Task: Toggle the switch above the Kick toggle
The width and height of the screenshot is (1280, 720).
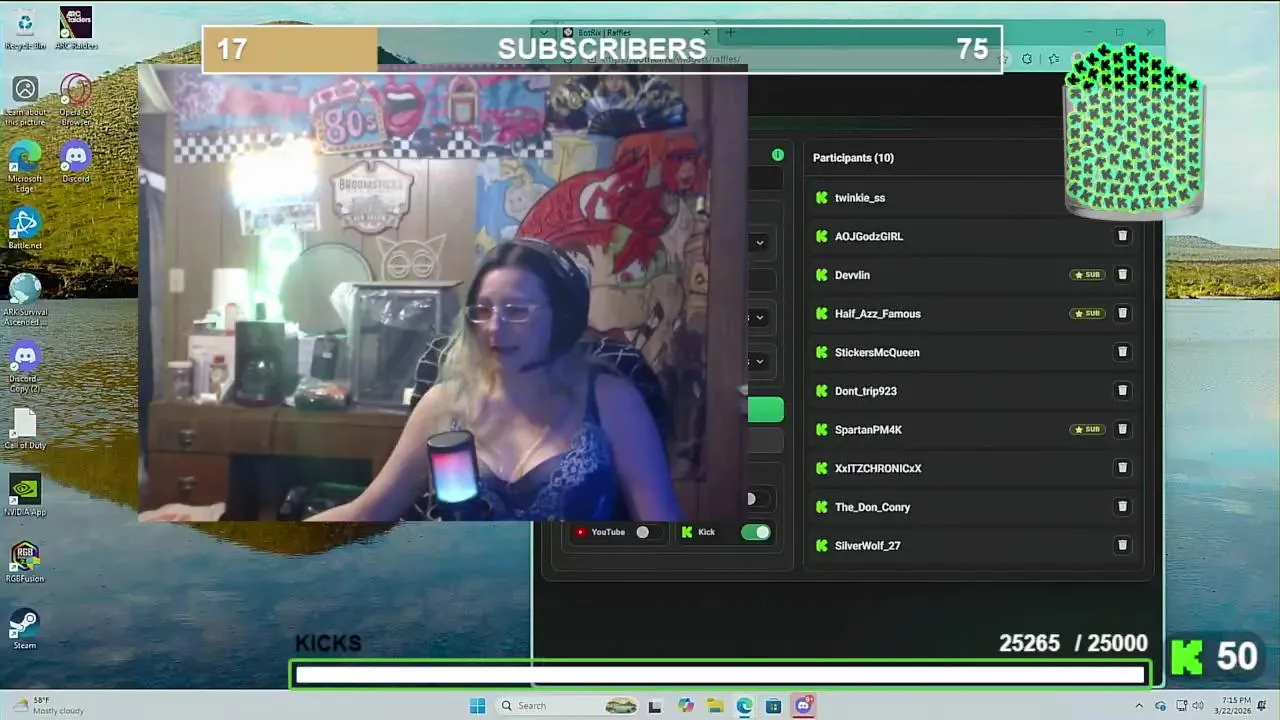Action: pyautogui.click(x=757, y=498)
